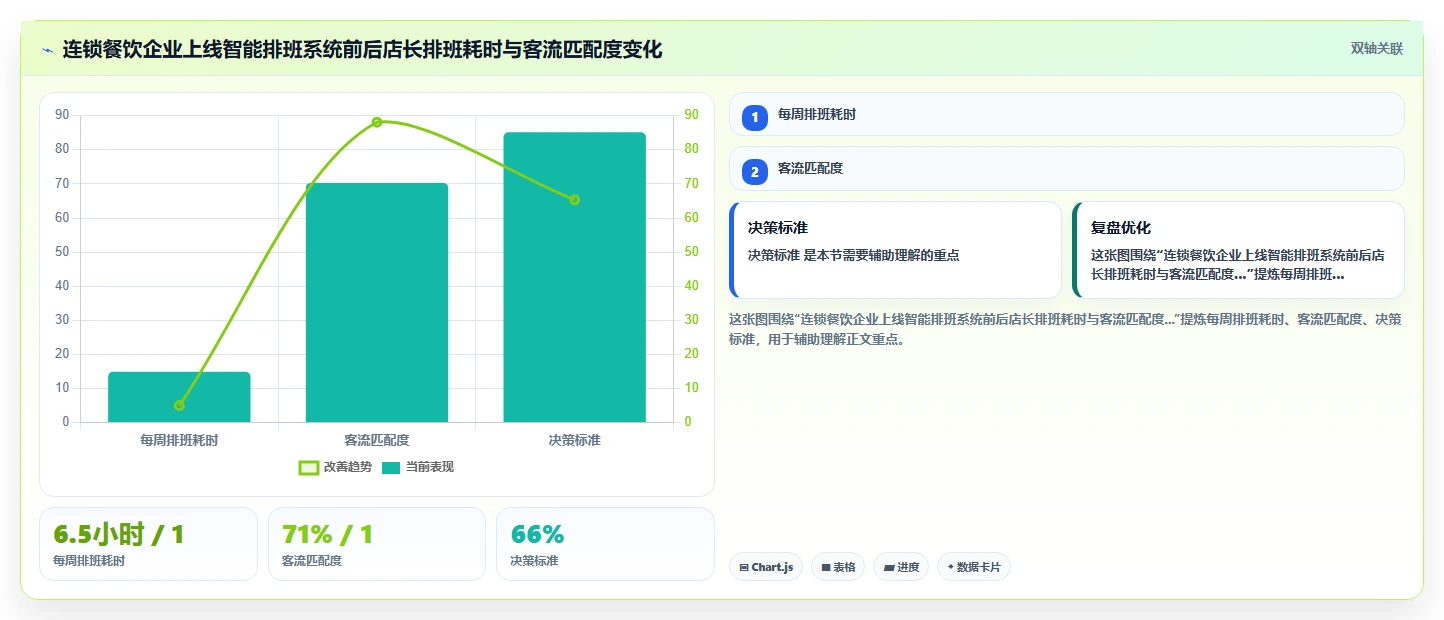The image size is (1444, 620).
Task: Click the left axis value 90
Action: [62, 115]
